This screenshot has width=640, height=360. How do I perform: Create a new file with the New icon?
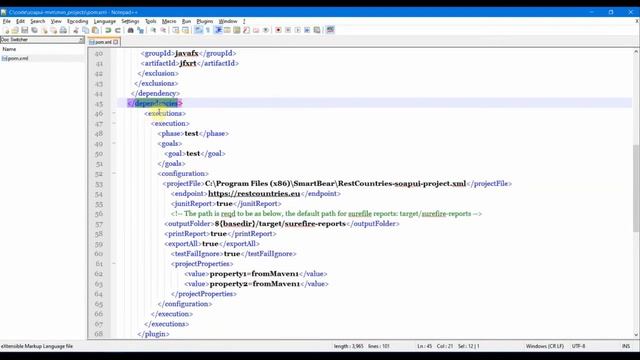pos(6,30)
